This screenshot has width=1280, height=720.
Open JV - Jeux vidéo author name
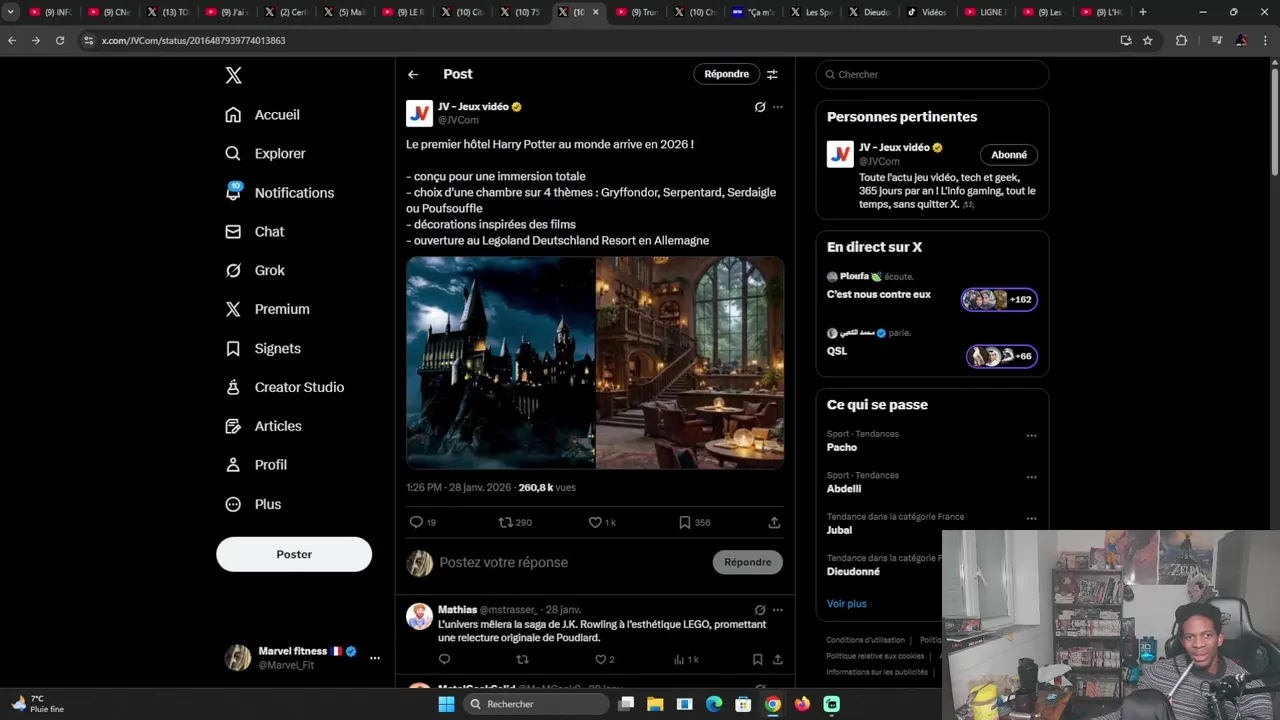(473, 107)
